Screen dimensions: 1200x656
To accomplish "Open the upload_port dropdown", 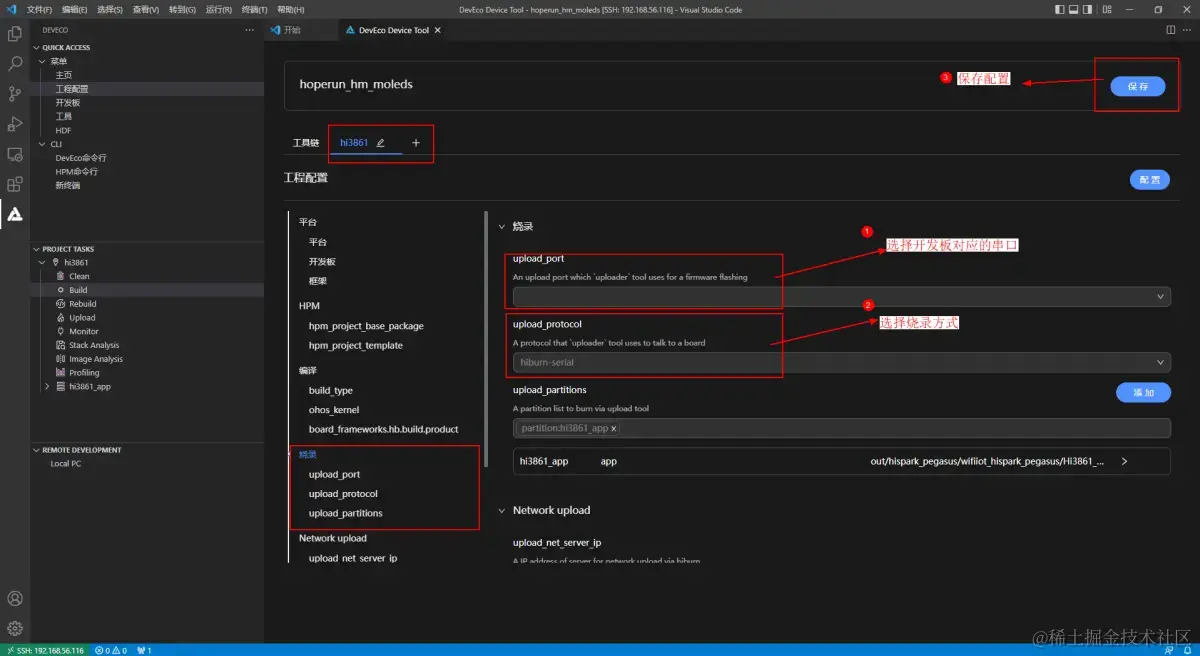I will [841, 296].
